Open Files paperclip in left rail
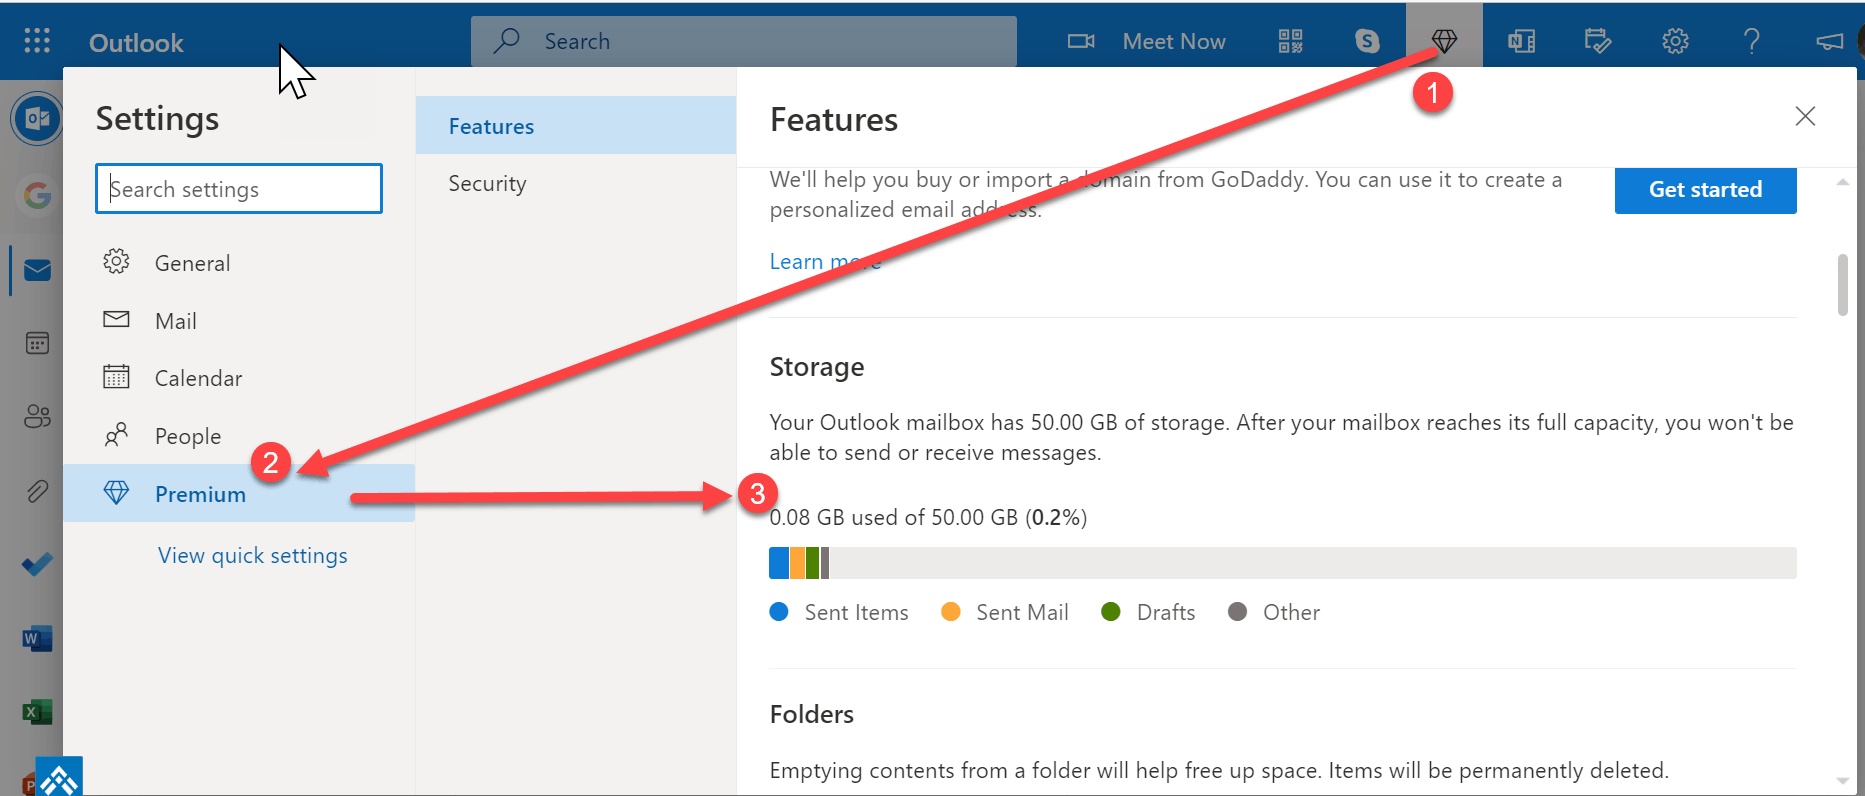The height and width of the screenshot is (796, 1865). click(37, 490)
